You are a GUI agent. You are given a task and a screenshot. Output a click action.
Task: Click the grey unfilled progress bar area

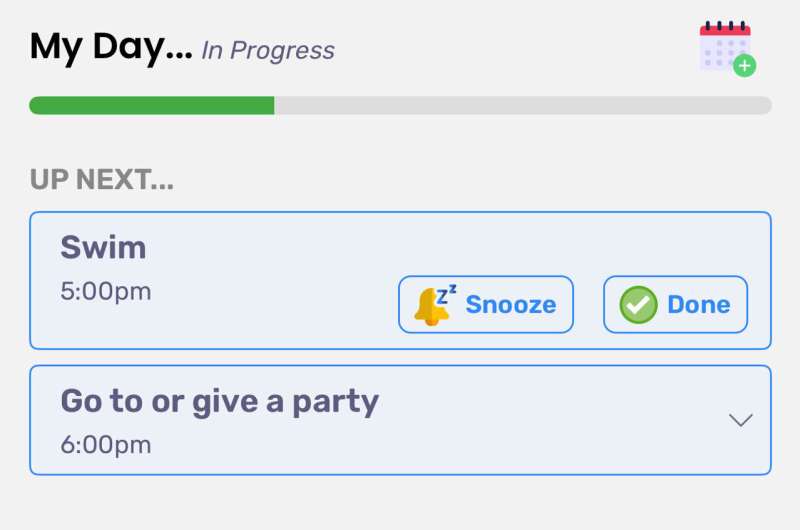click(523, 106)
